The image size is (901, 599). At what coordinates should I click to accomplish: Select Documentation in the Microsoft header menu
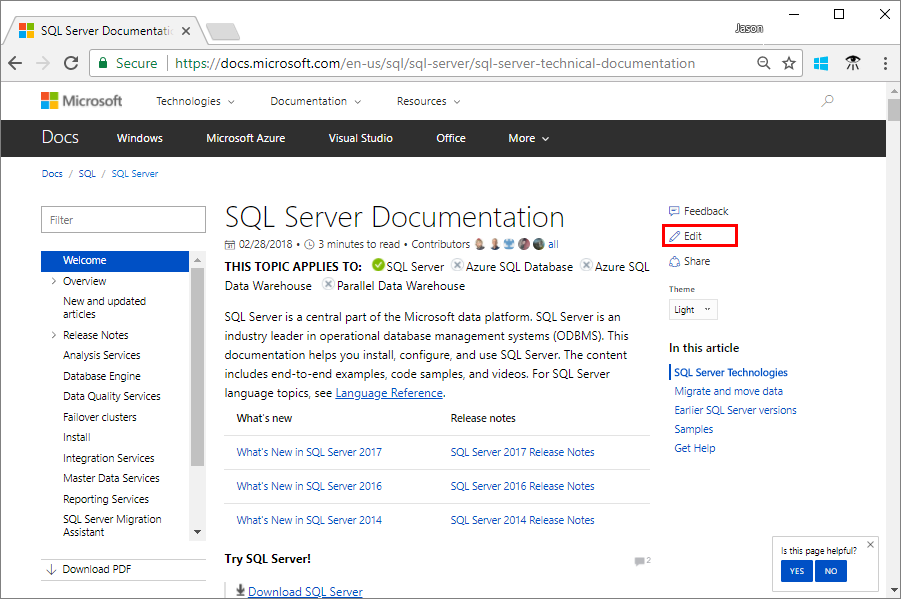click(310, 100)
